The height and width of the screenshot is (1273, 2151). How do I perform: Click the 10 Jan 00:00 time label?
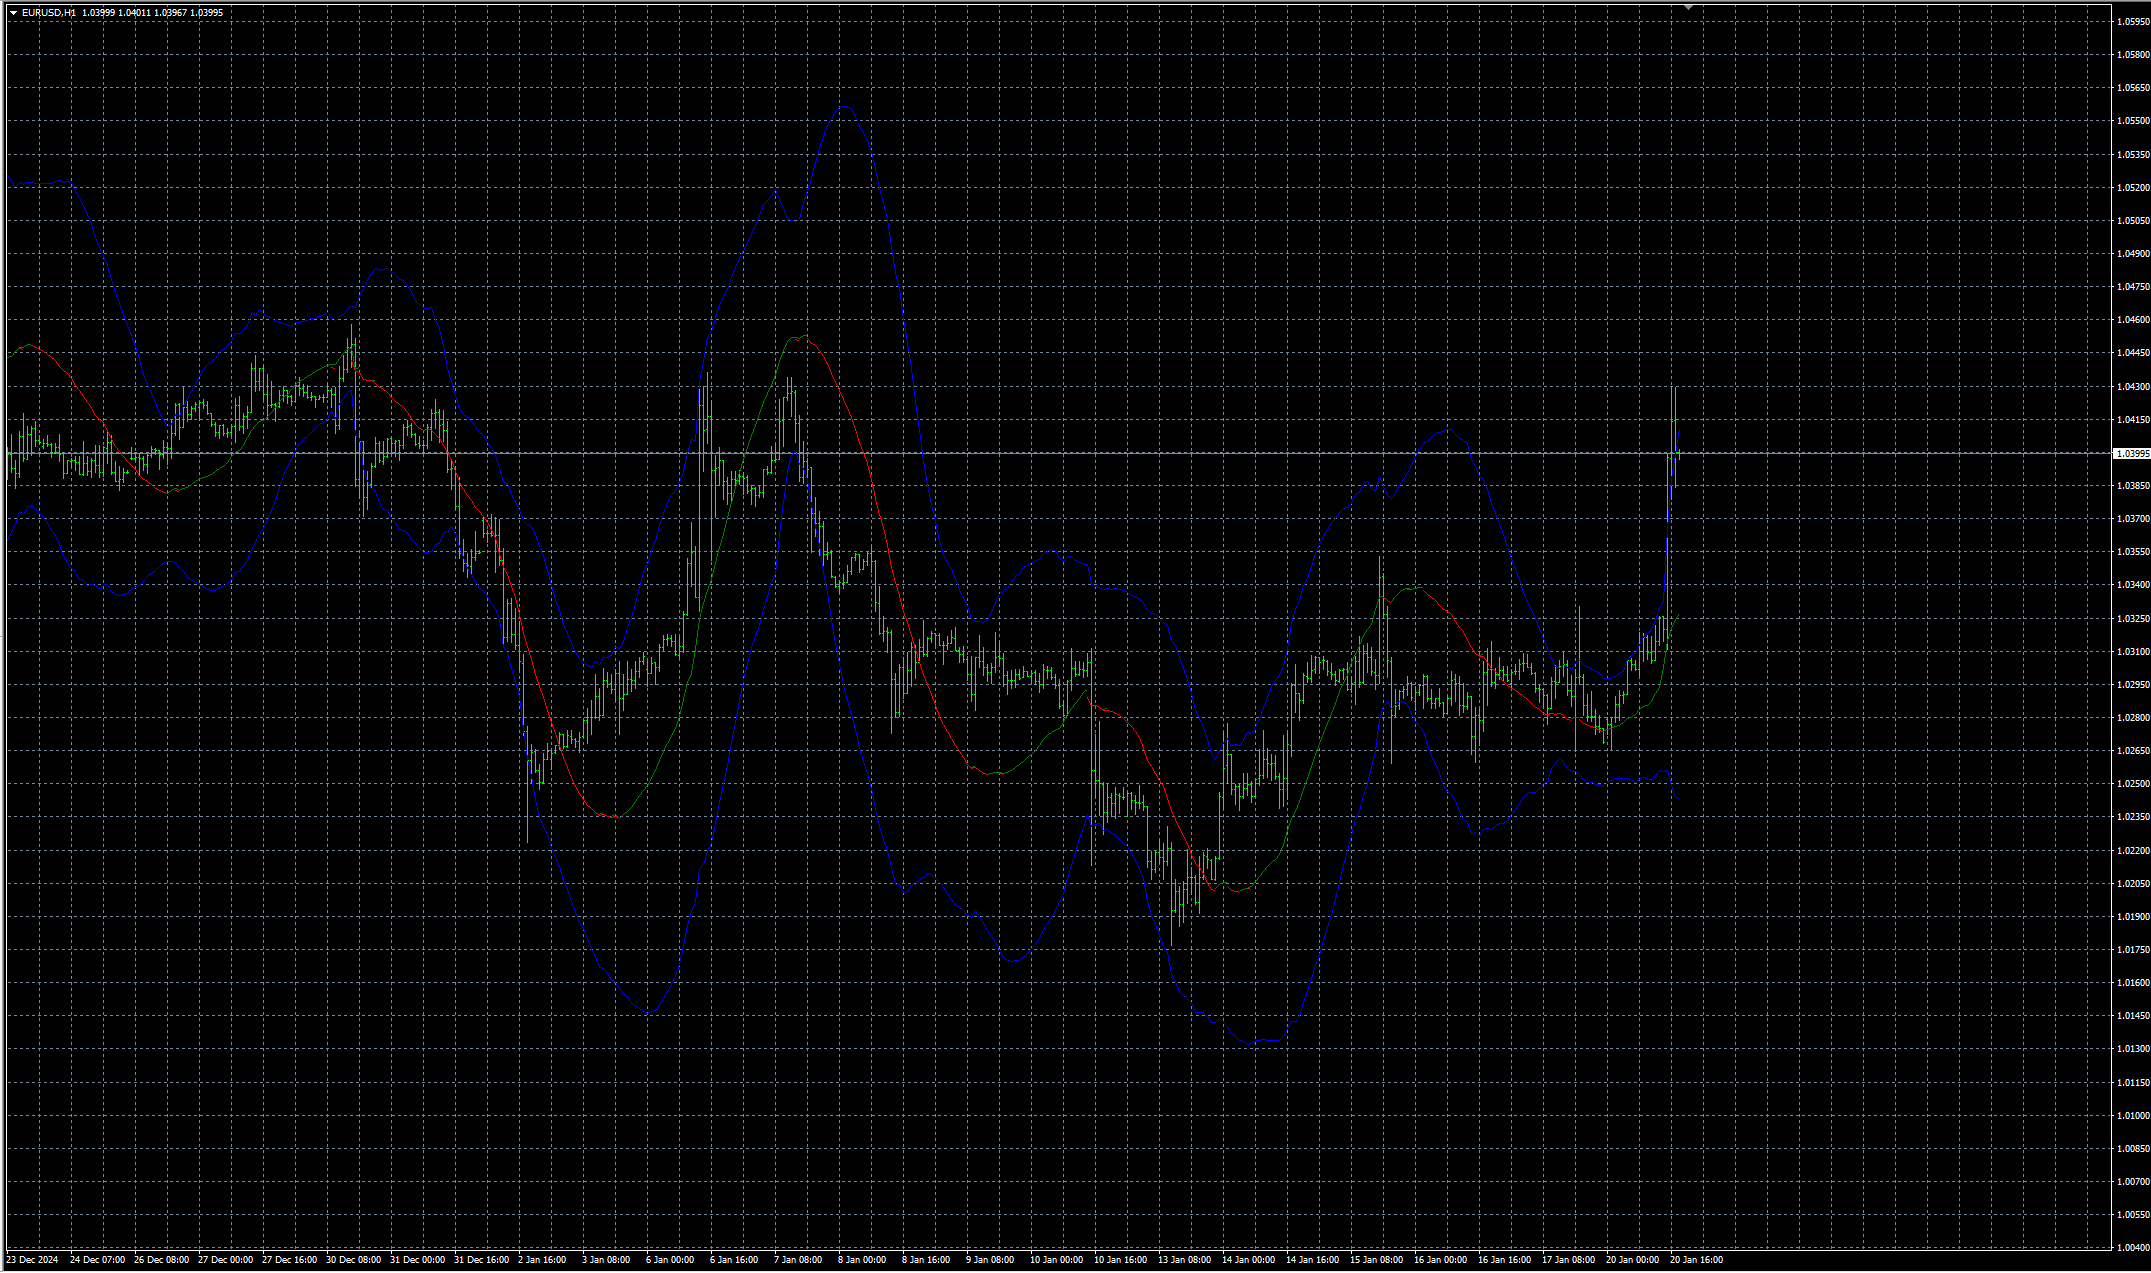1057,1260
